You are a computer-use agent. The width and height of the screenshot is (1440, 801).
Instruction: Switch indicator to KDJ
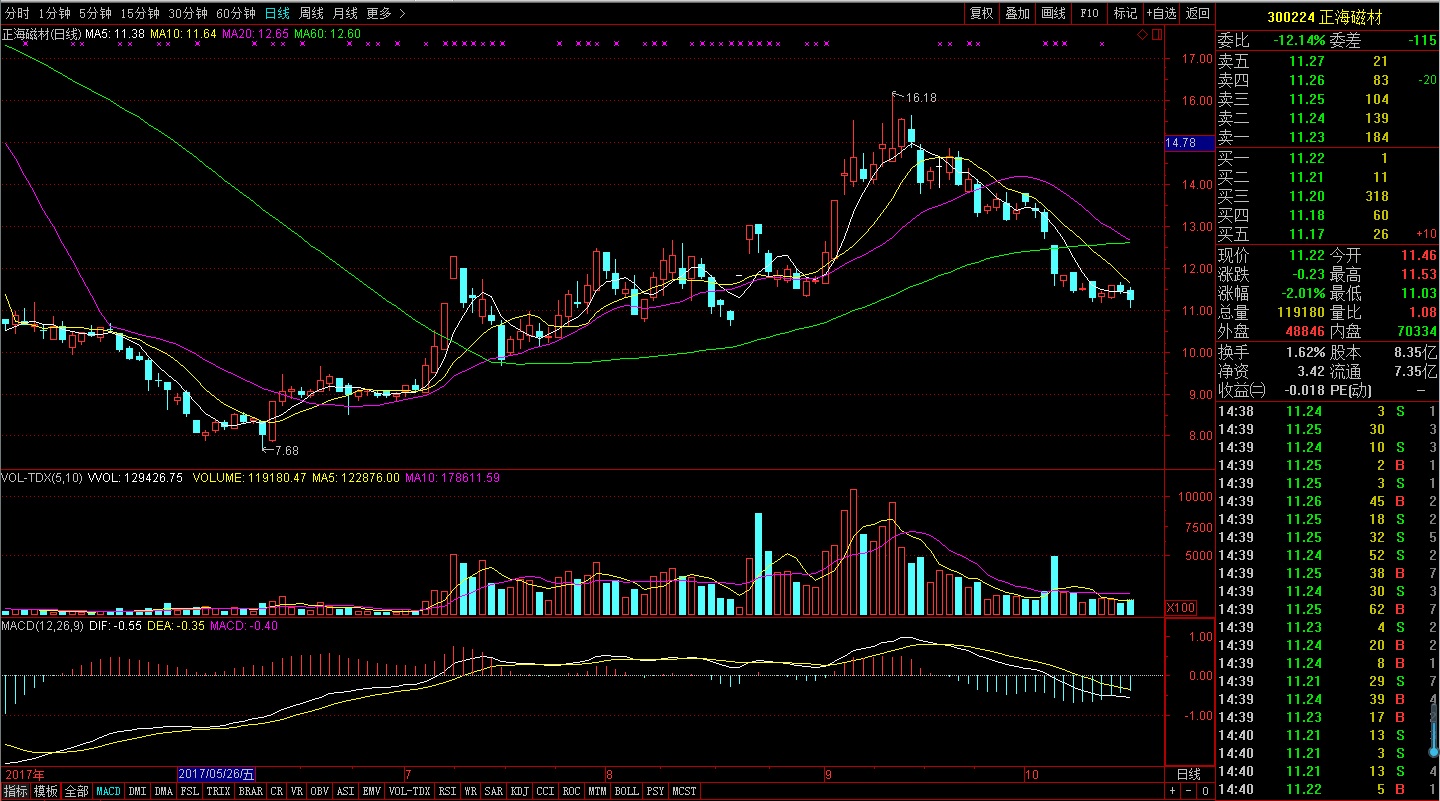tap(519, 791)
